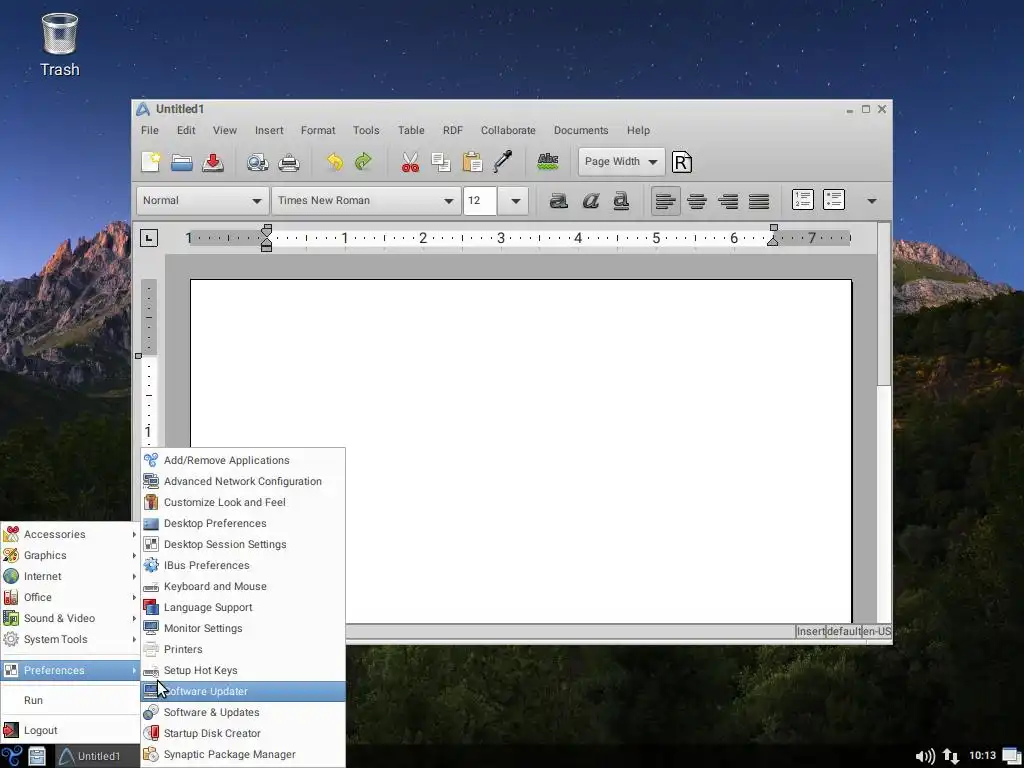This screenshot has width=1024, height=768.
Task: Create a new document with the New icon
Action: (x=150, y=162)
